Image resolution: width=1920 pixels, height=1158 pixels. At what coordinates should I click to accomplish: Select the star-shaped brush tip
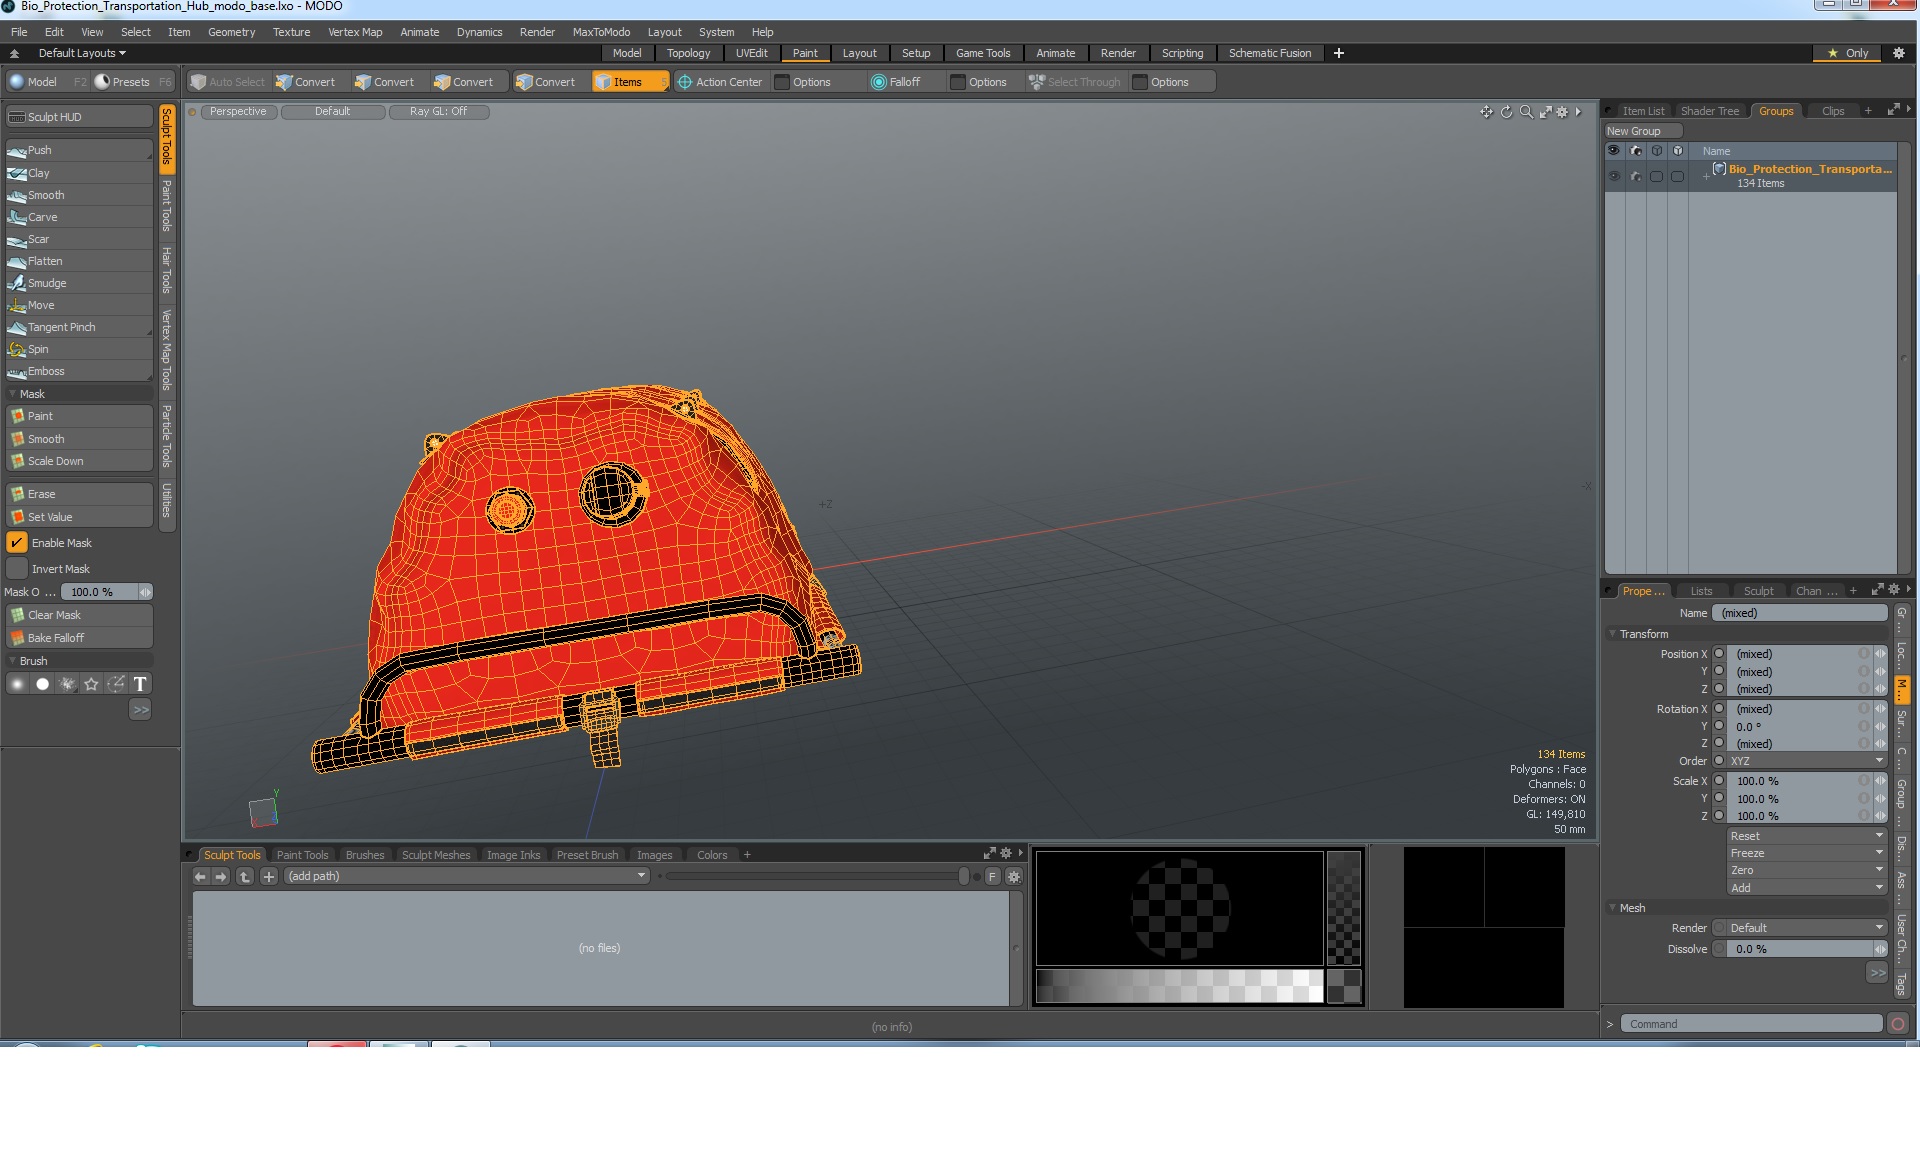[91, 684]
